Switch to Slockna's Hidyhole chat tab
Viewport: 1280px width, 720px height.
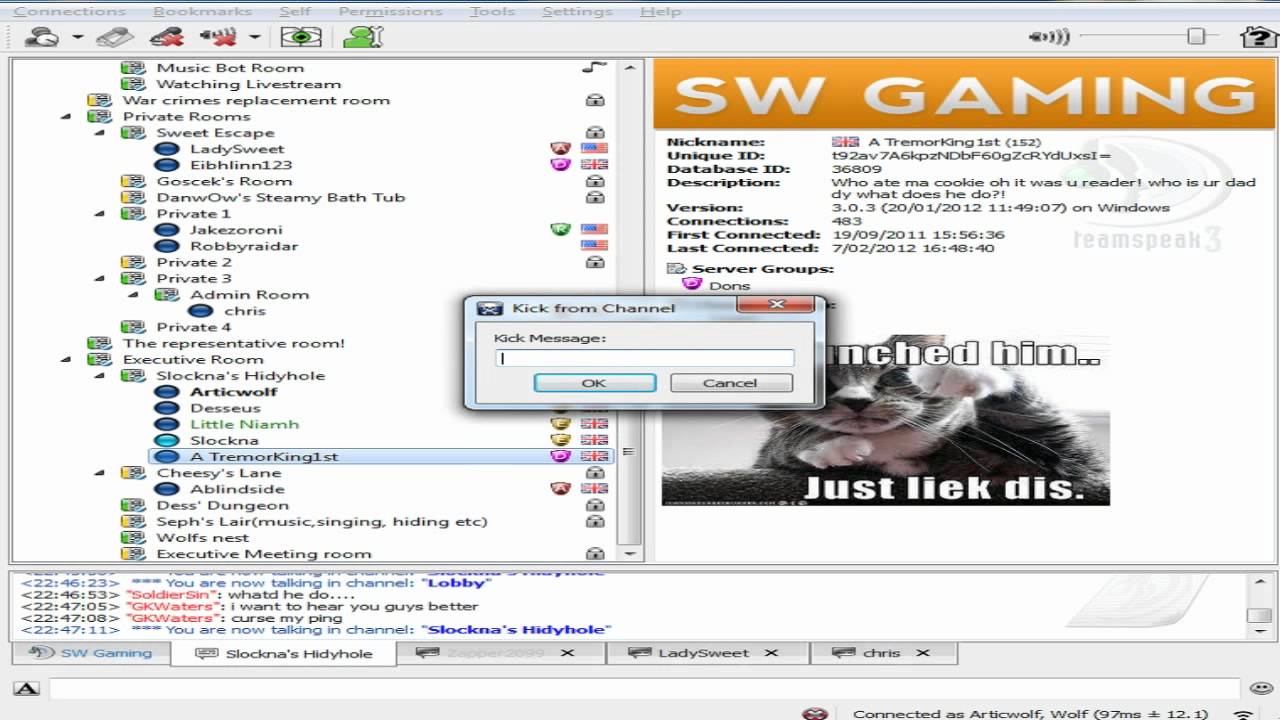click(x=284, y=654)
